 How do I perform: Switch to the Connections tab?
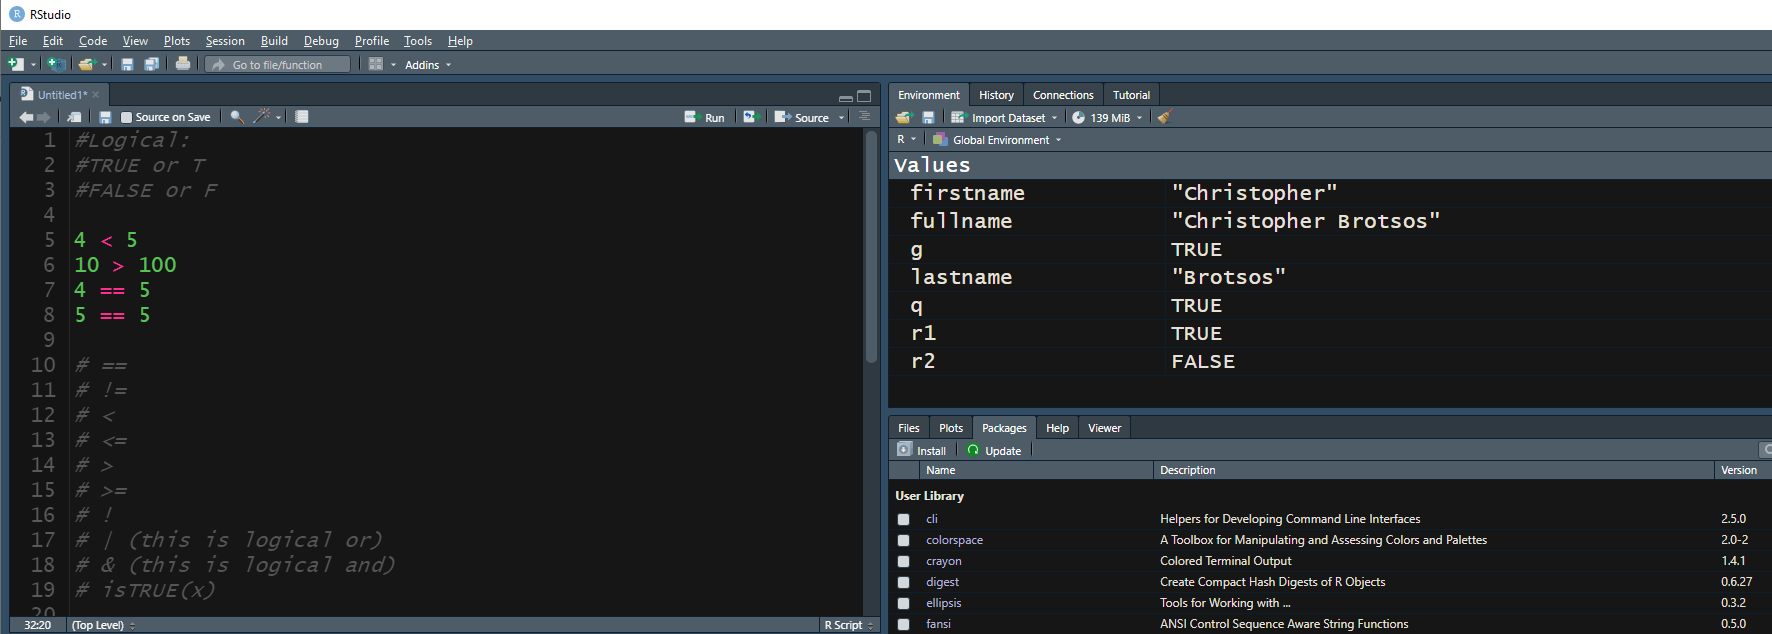[x=1063, y=95]
